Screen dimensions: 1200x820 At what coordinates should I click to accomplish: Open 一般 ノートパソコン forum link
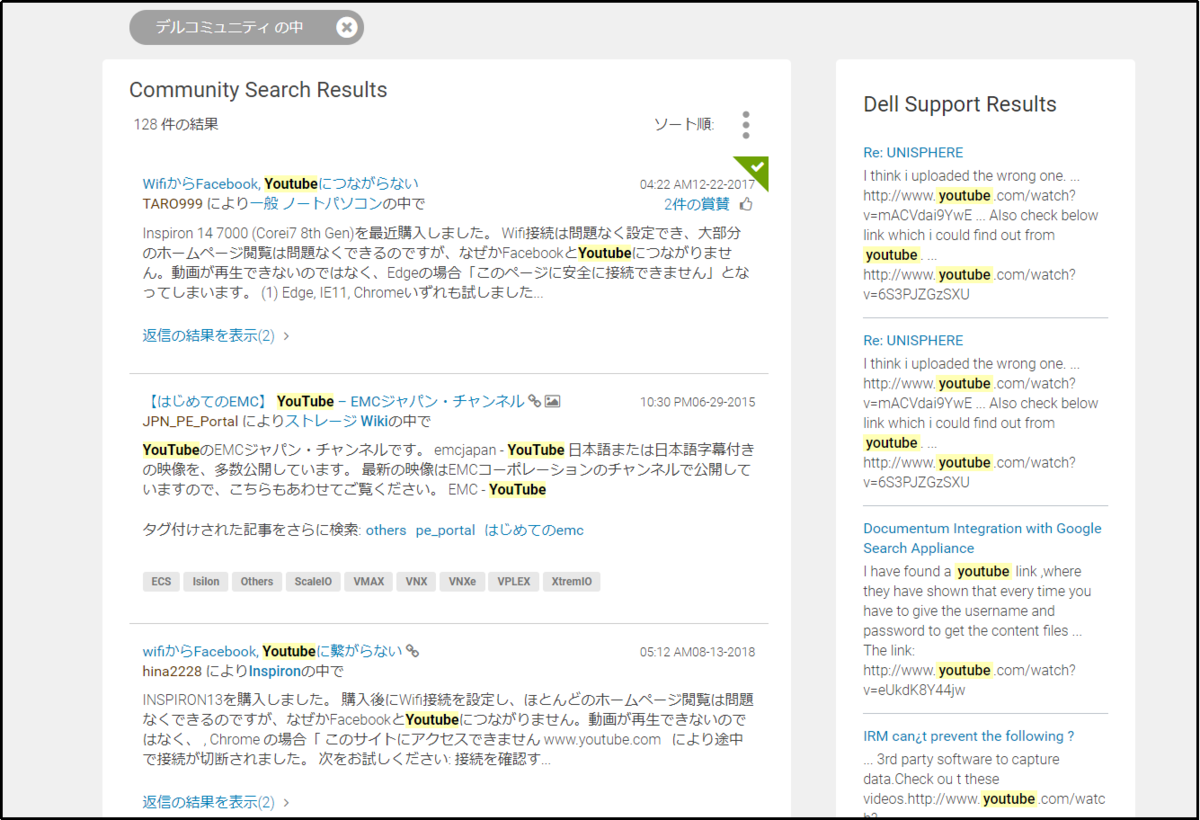(x=315, y=204)
